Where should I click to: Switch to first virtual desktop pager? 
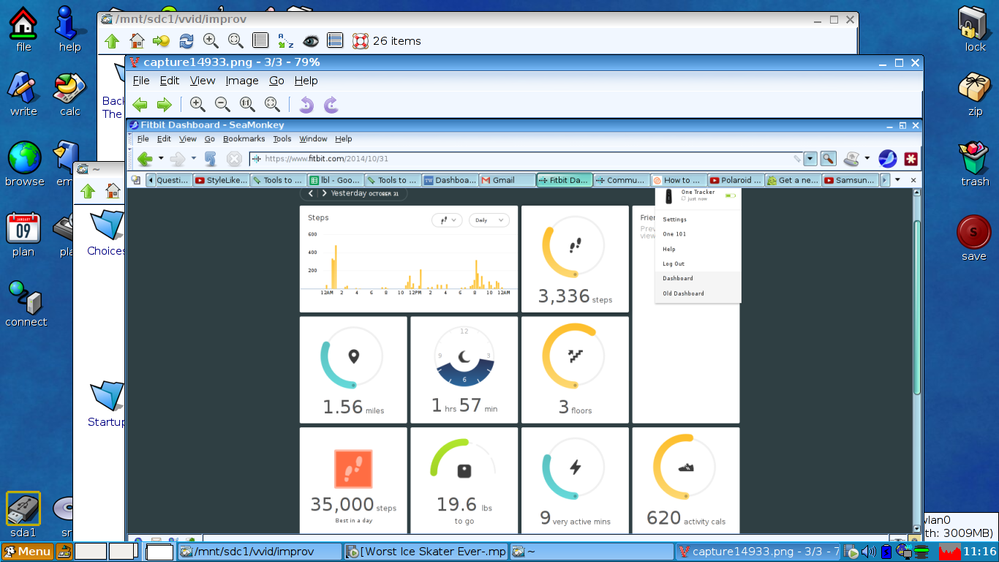coord(90,552)
